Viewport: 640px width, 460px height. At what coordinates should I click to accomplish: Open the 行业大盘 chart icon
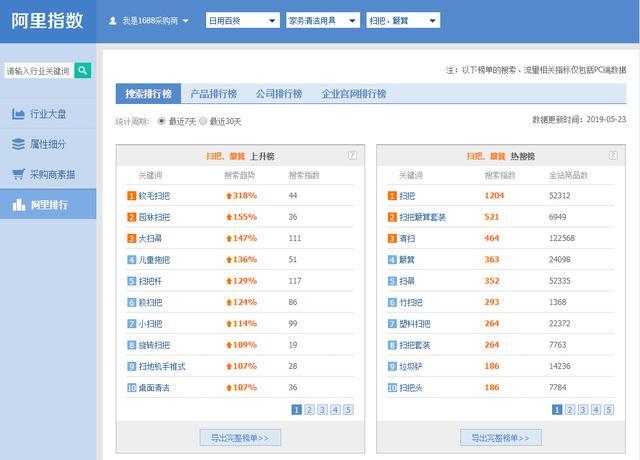pos(18,114)
